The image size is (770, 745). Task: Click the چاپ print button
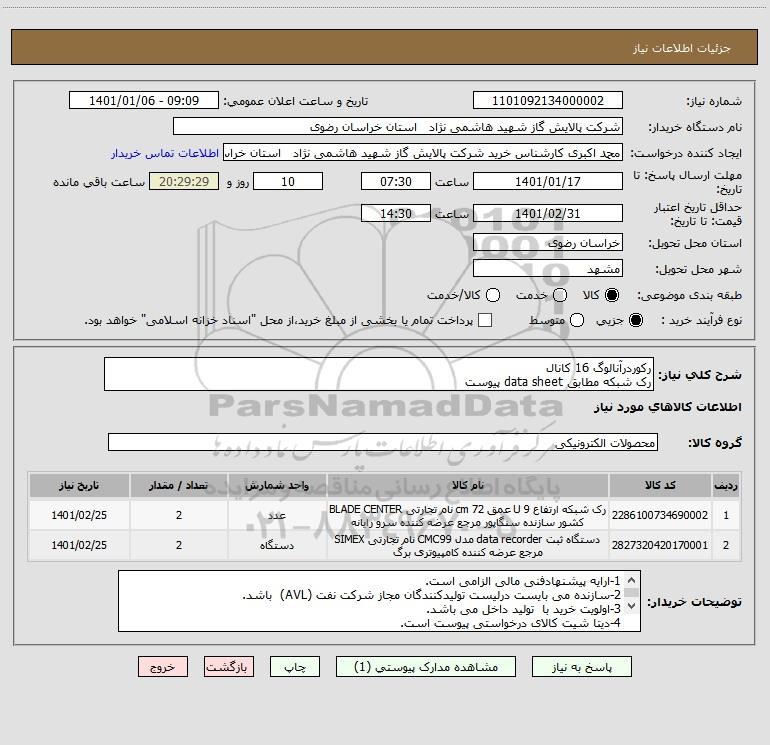[295, 667]
